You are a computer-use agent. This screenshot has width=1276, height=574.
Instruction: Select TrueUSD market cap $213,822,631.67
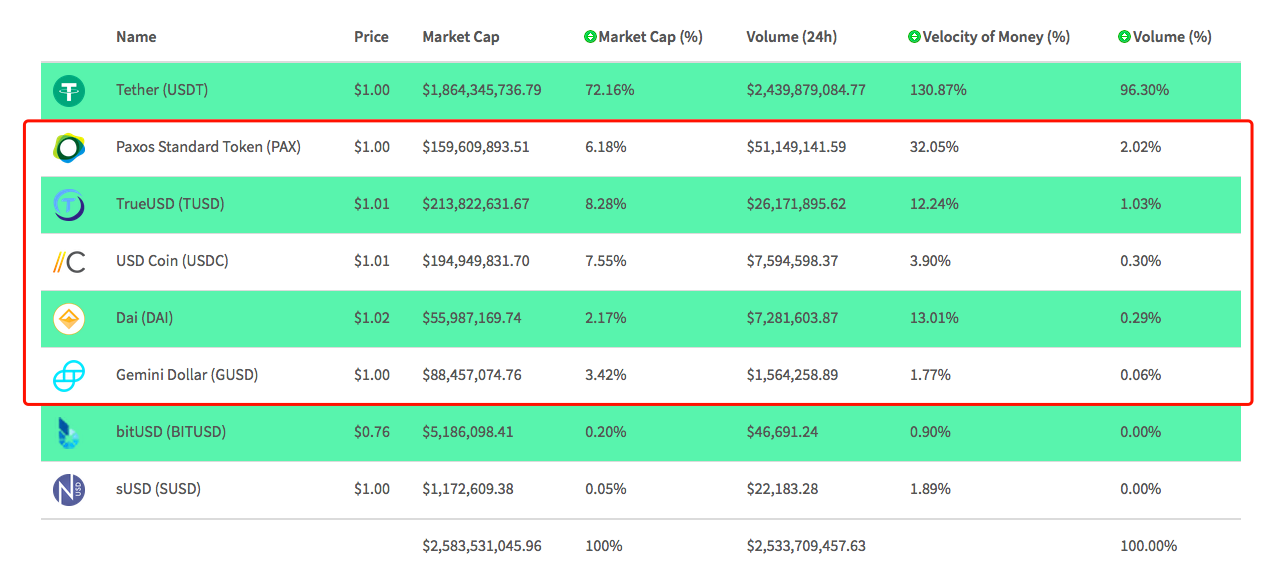coord(476,204)
